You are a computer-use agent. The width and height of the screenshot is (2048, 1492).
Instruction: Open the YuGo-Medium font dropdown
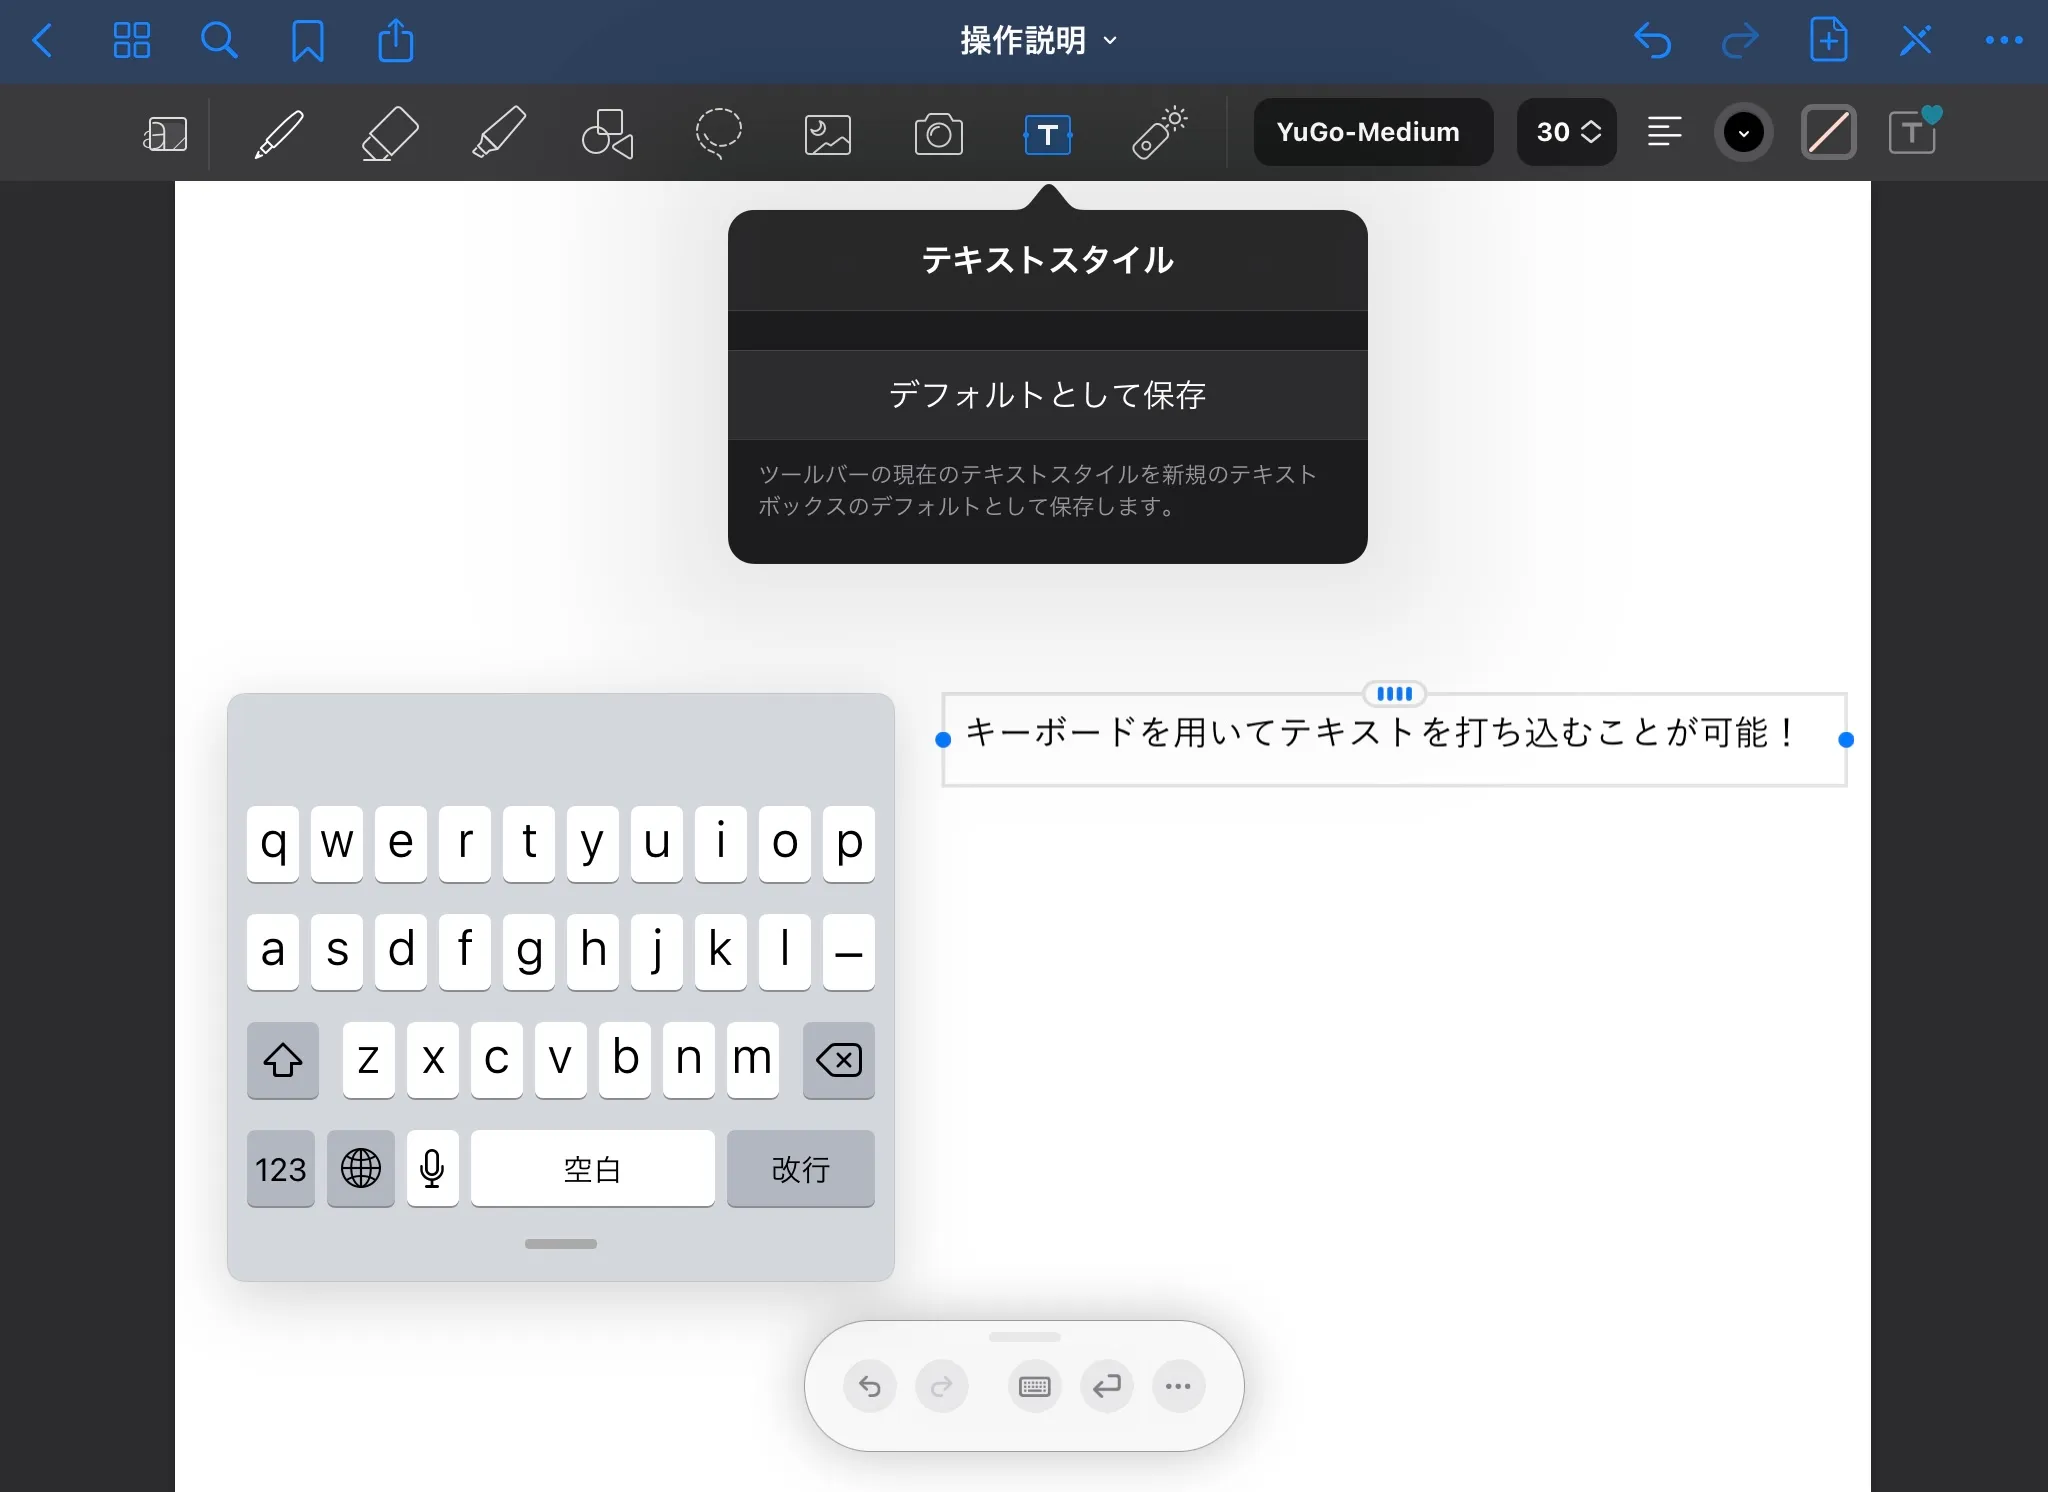tap(1372, 132)
